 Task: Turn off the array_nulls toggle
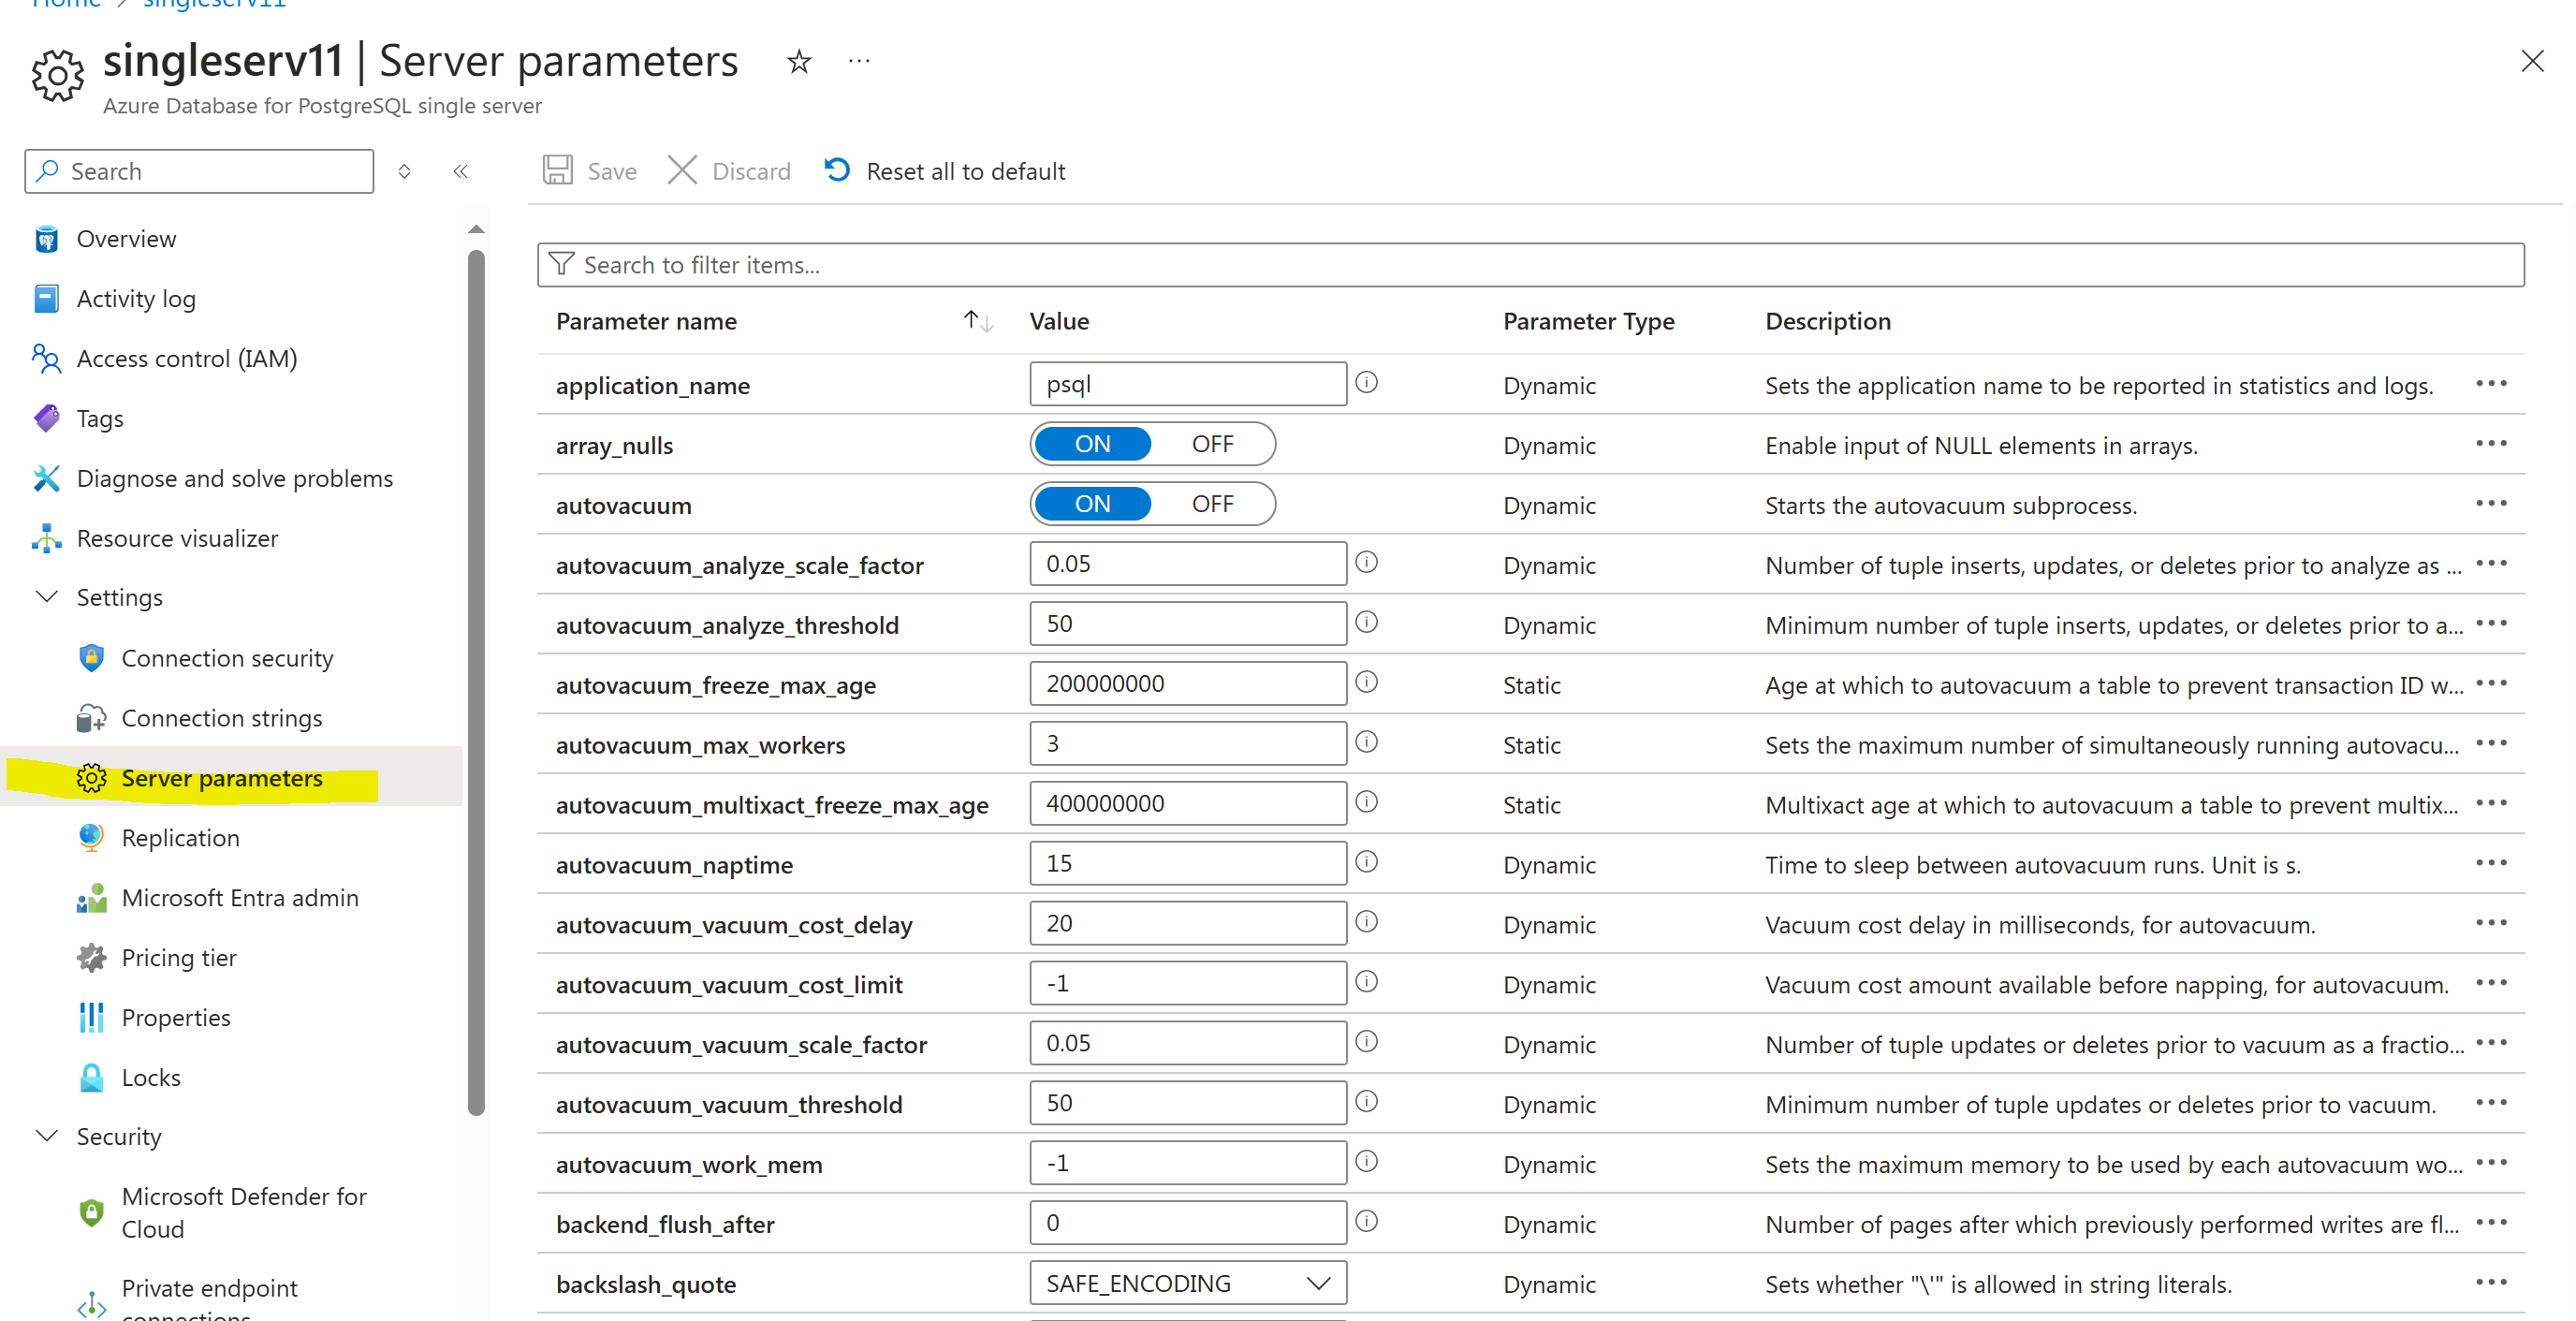(1212, 444)
